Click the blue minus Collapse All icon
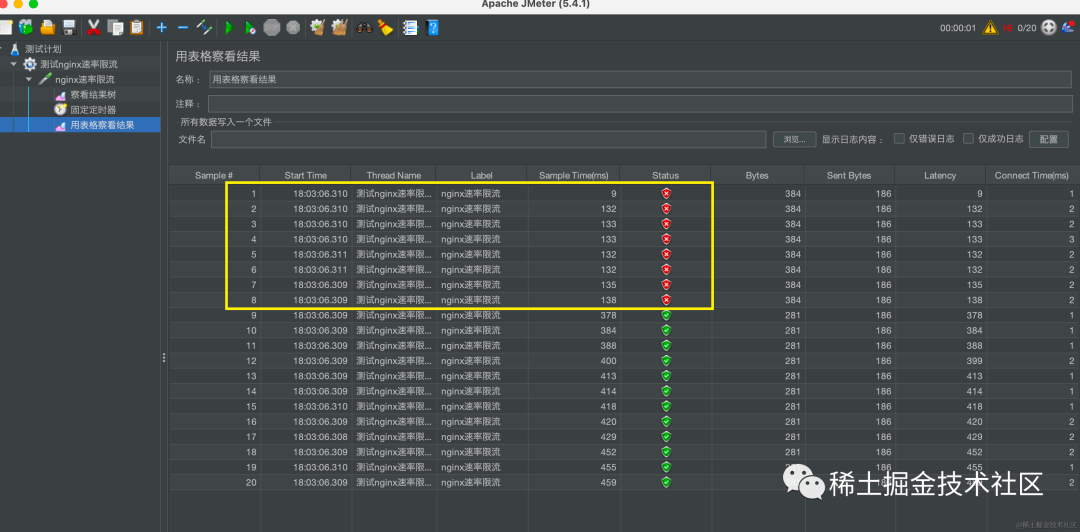Image resolution: width=1080 pixels, height=532 pixels. point(183,28)
